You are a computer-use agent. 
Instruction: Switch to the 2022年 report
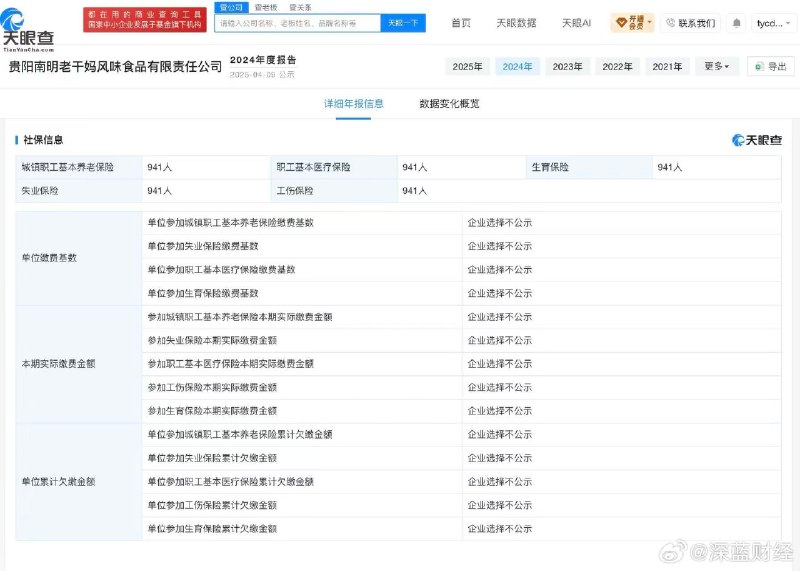tap(617, 66)
